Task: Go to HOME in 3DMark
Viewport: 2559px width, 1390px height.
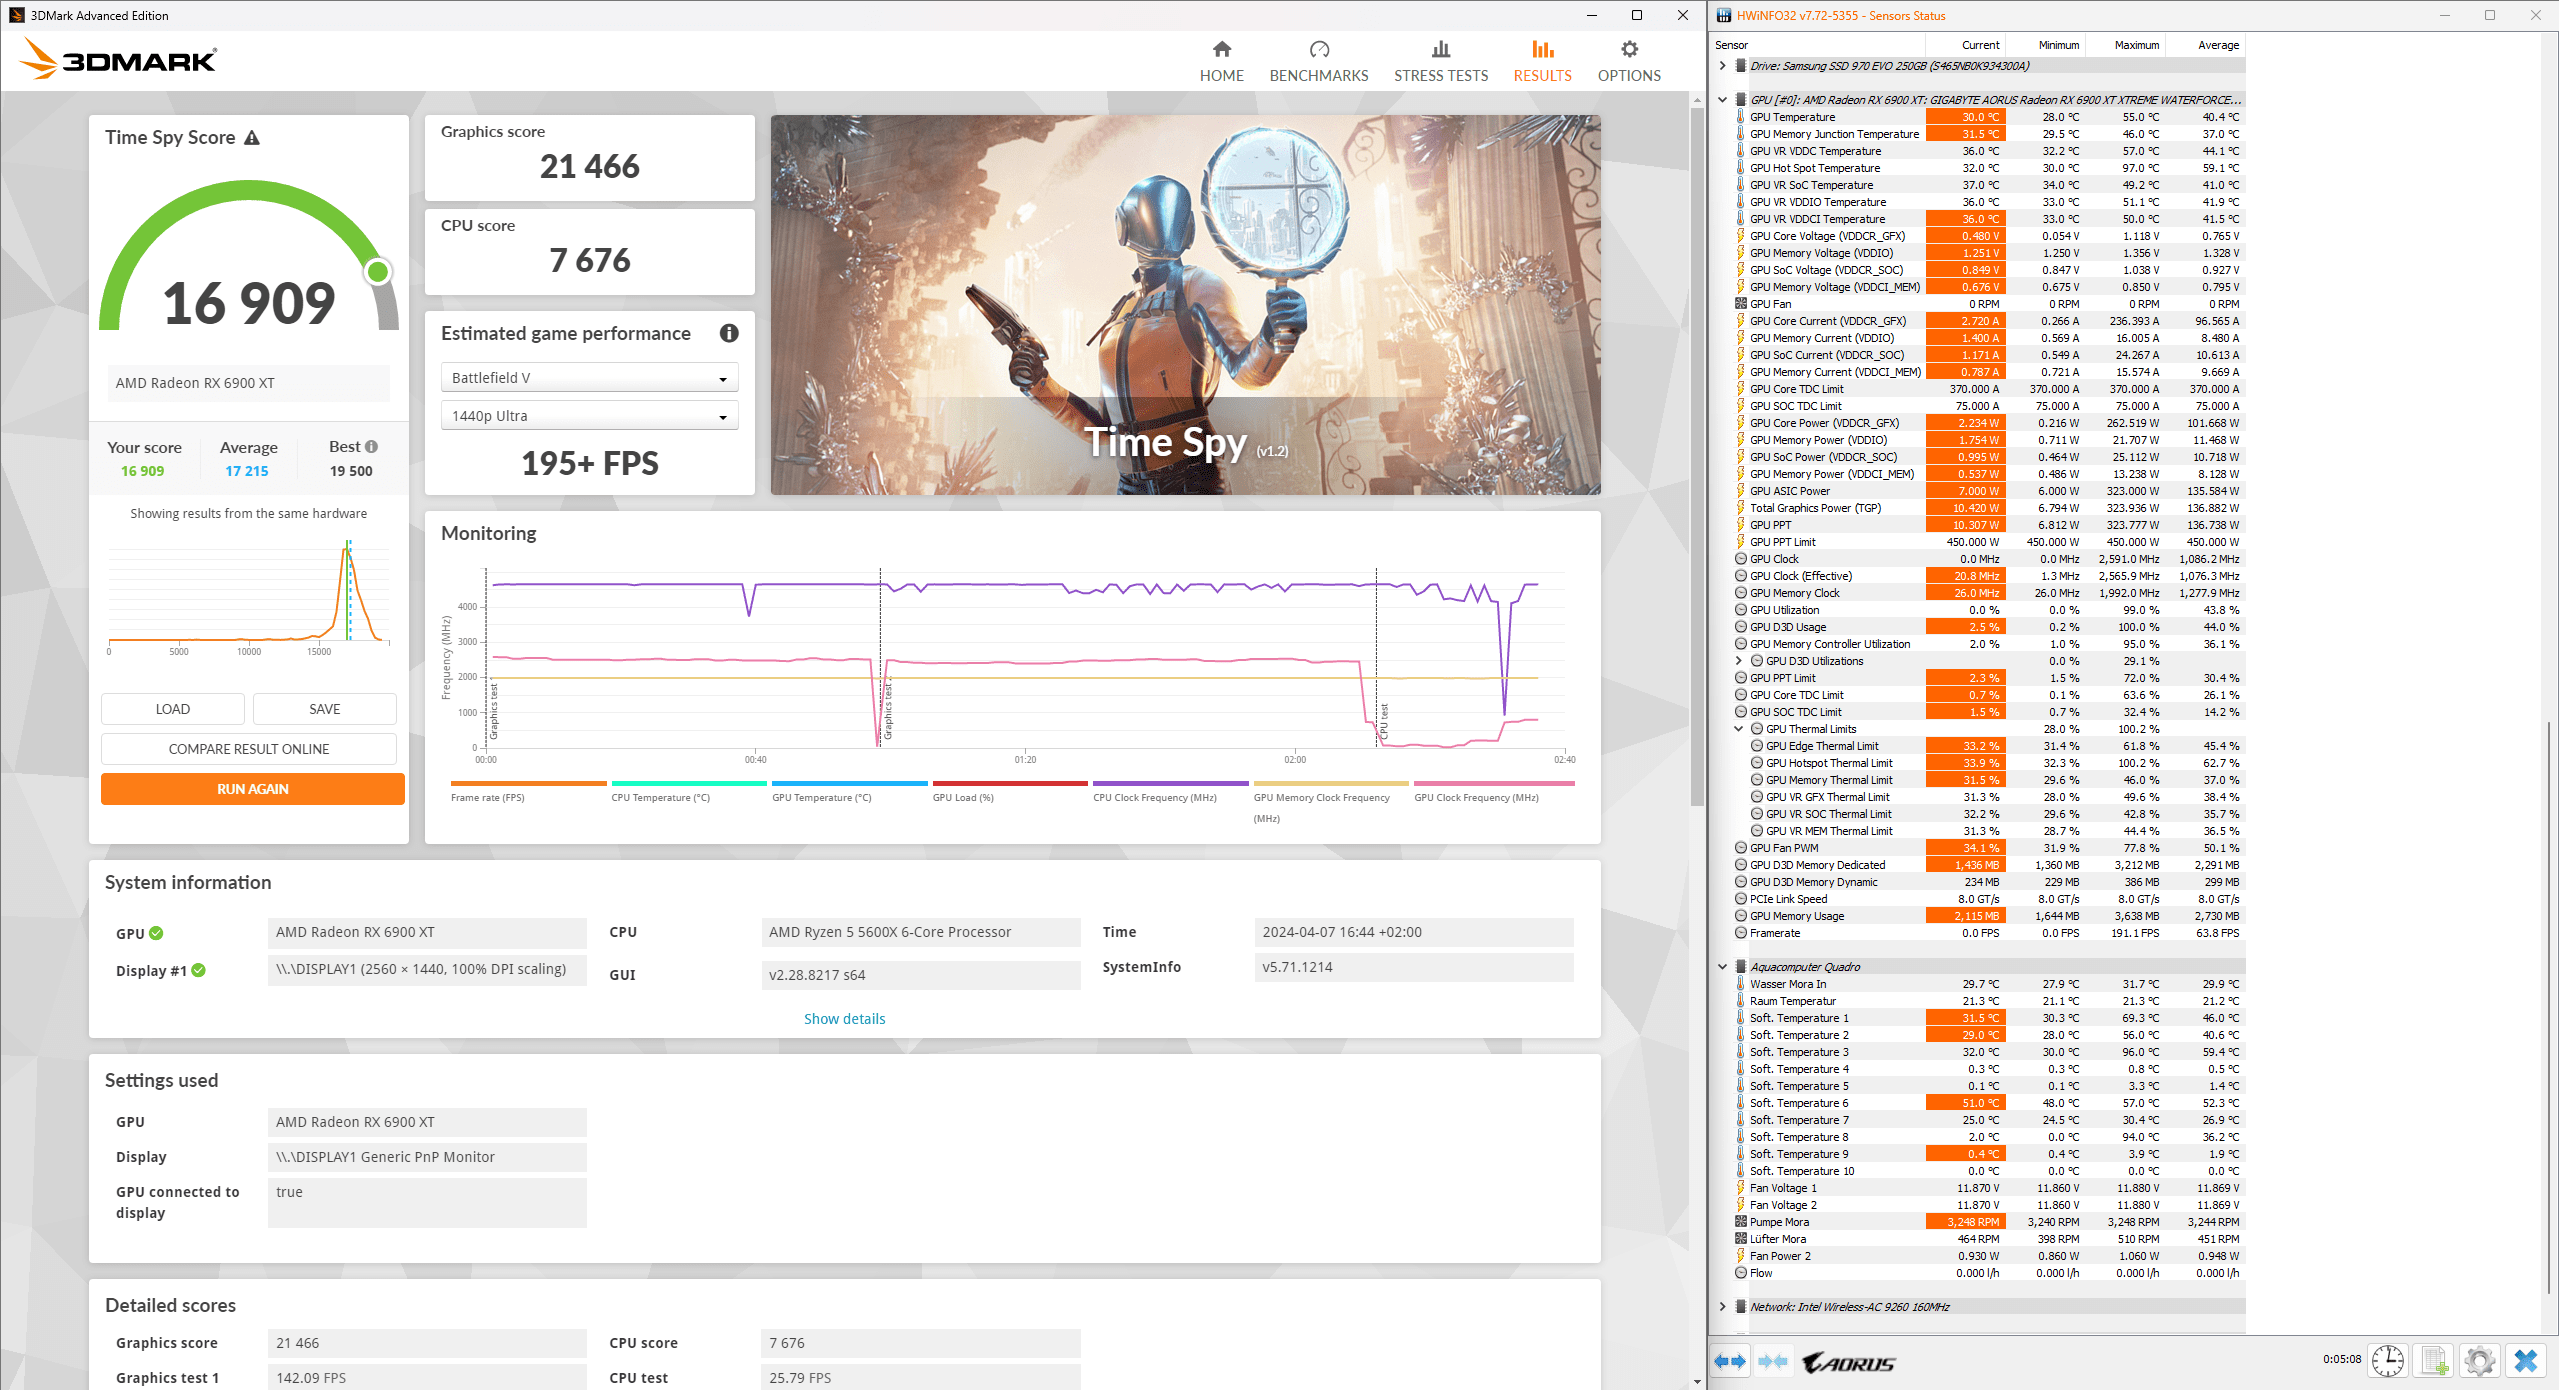Action: [1221, 62]
